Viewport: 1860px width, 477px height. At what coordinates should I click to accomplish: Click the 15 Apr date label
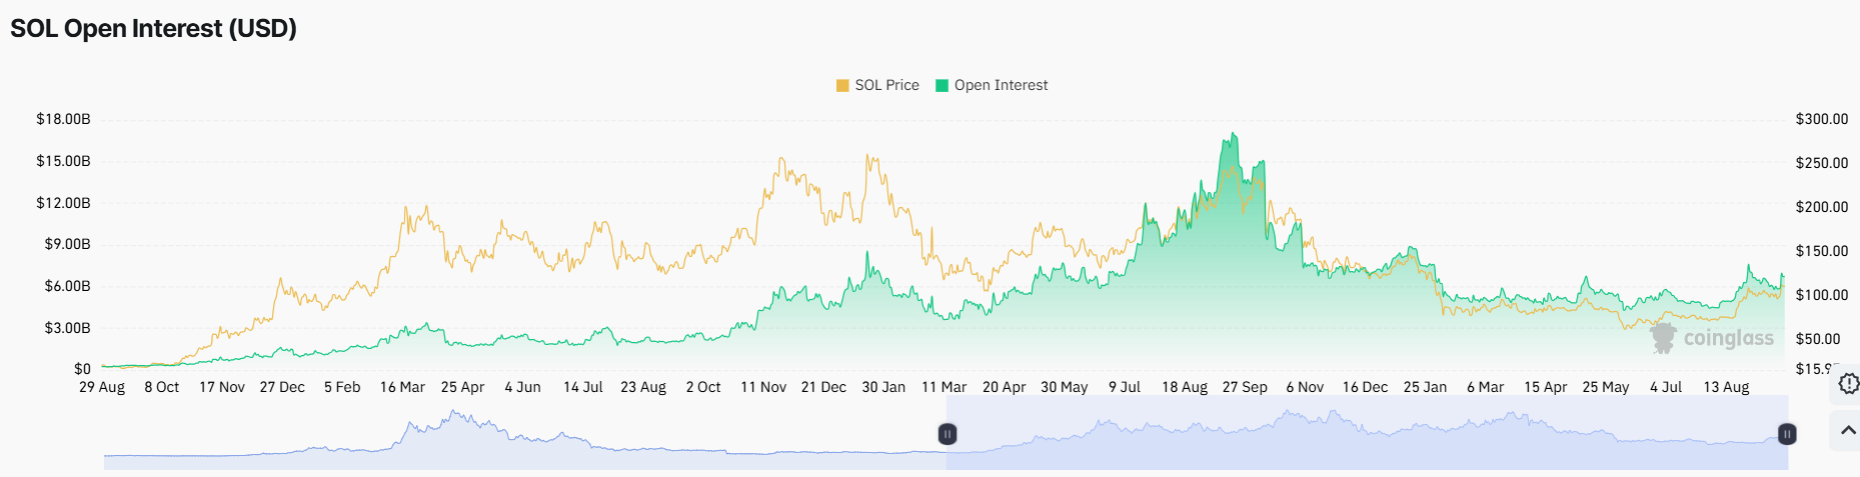point(1546,387)
